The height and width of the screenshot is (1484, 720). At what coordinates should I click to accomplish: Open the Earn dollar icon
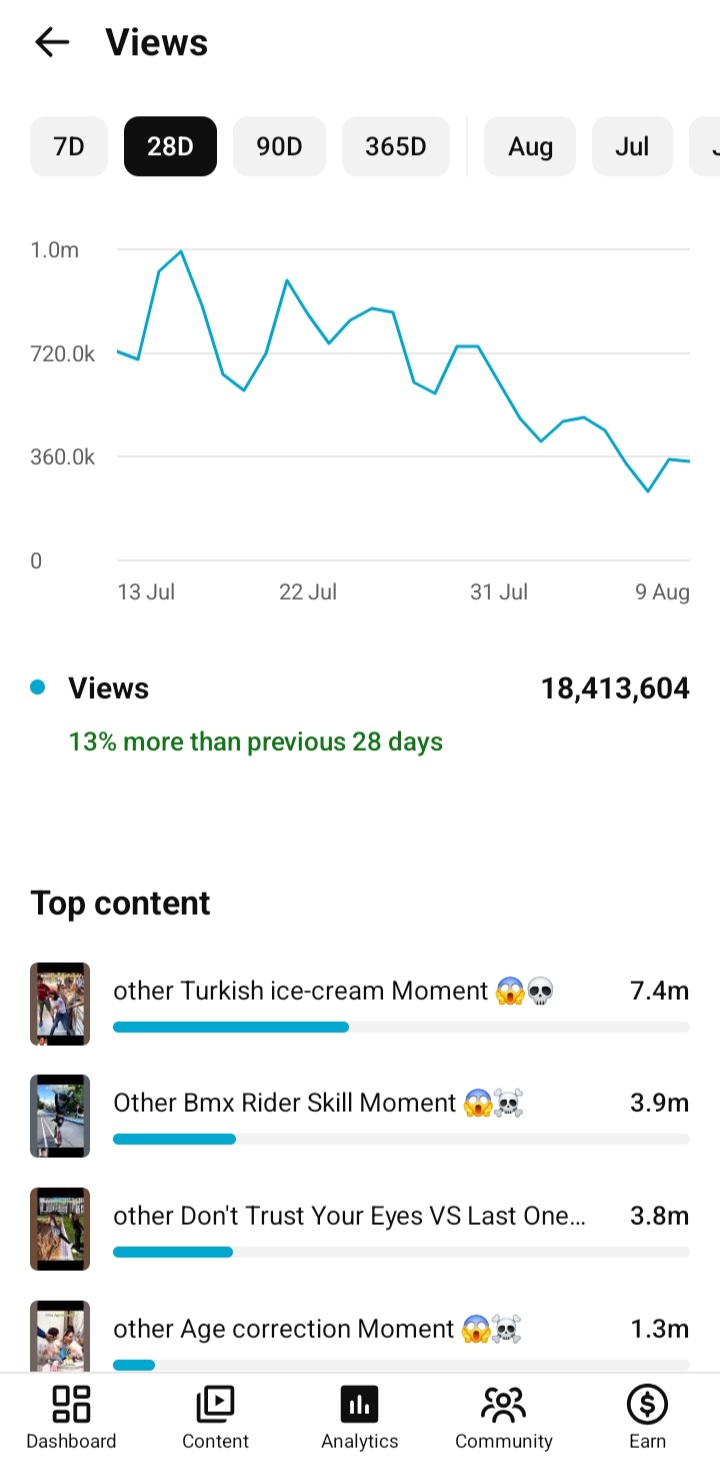[x=647, y=1404]
